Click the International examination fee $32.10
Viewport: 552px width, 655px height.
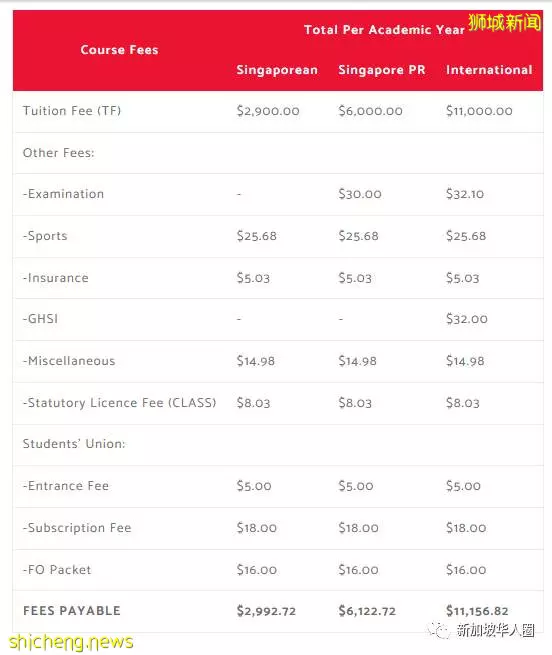point(465,194)
